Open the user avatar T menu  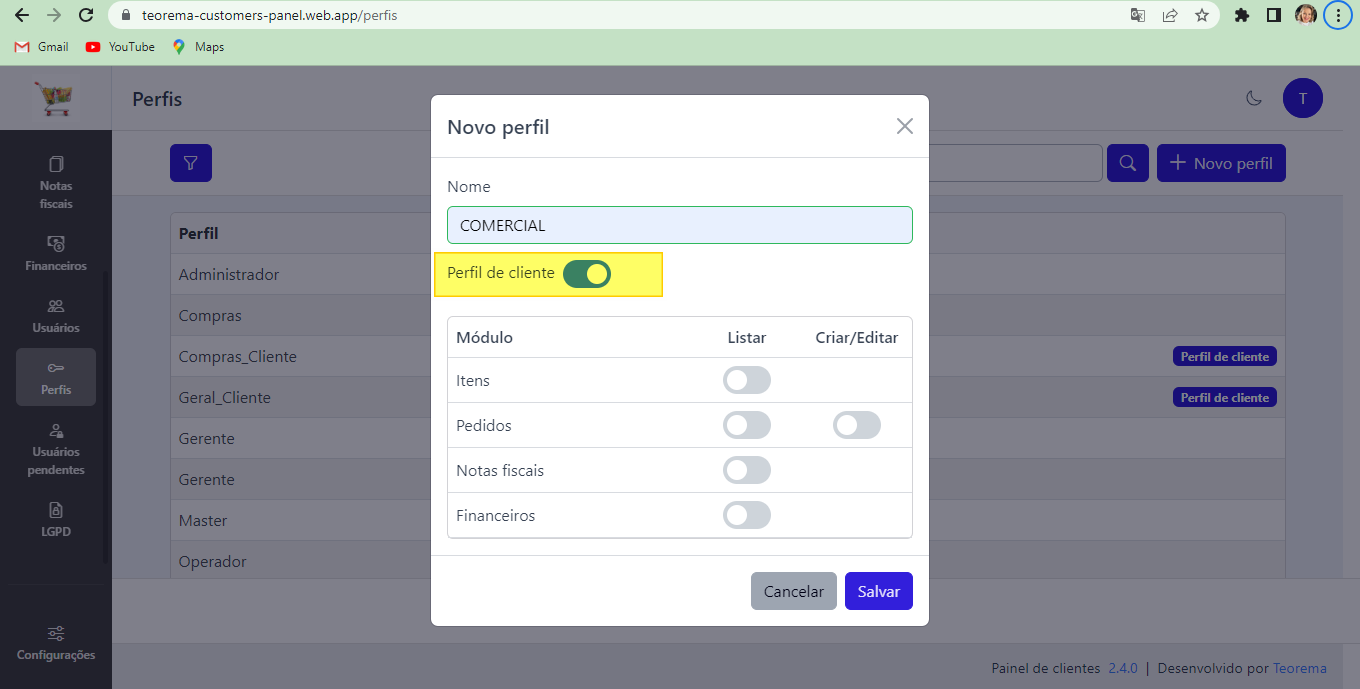[1302, 98]
